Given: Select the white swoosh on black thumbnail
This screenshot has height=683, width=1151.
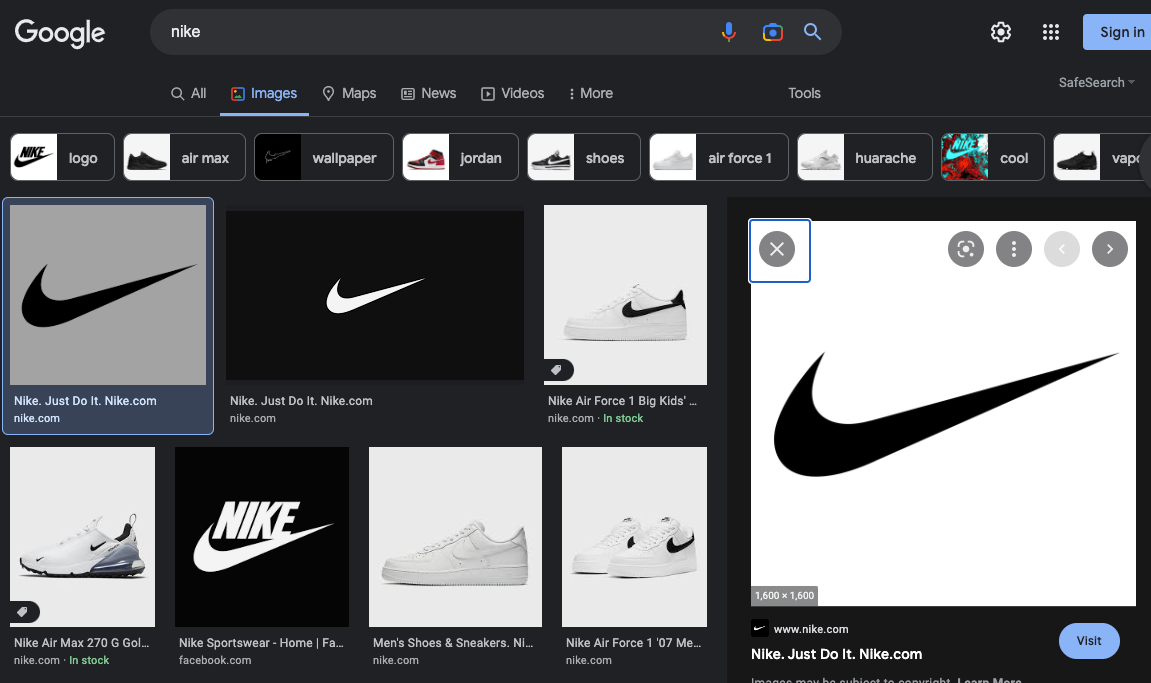Looking at the screenshot, I should pyautogui.click(x=375, y=295).
